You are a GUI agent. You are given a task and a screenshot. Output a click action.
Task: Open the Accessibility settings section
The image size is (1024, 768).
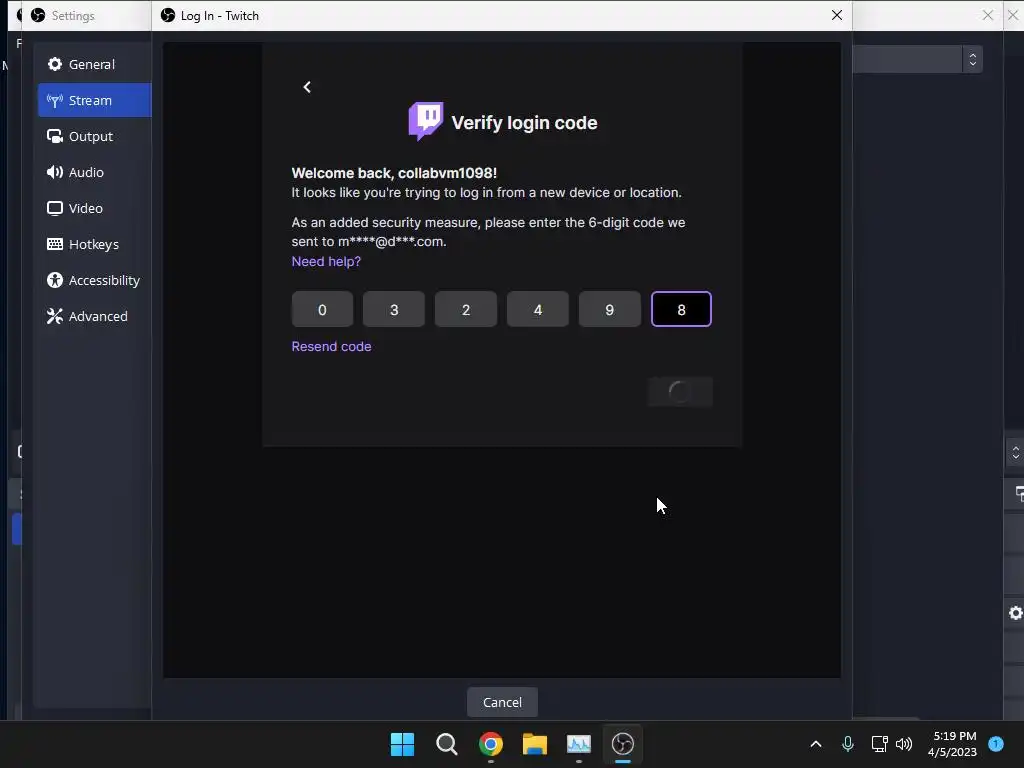tap(94, 280)
